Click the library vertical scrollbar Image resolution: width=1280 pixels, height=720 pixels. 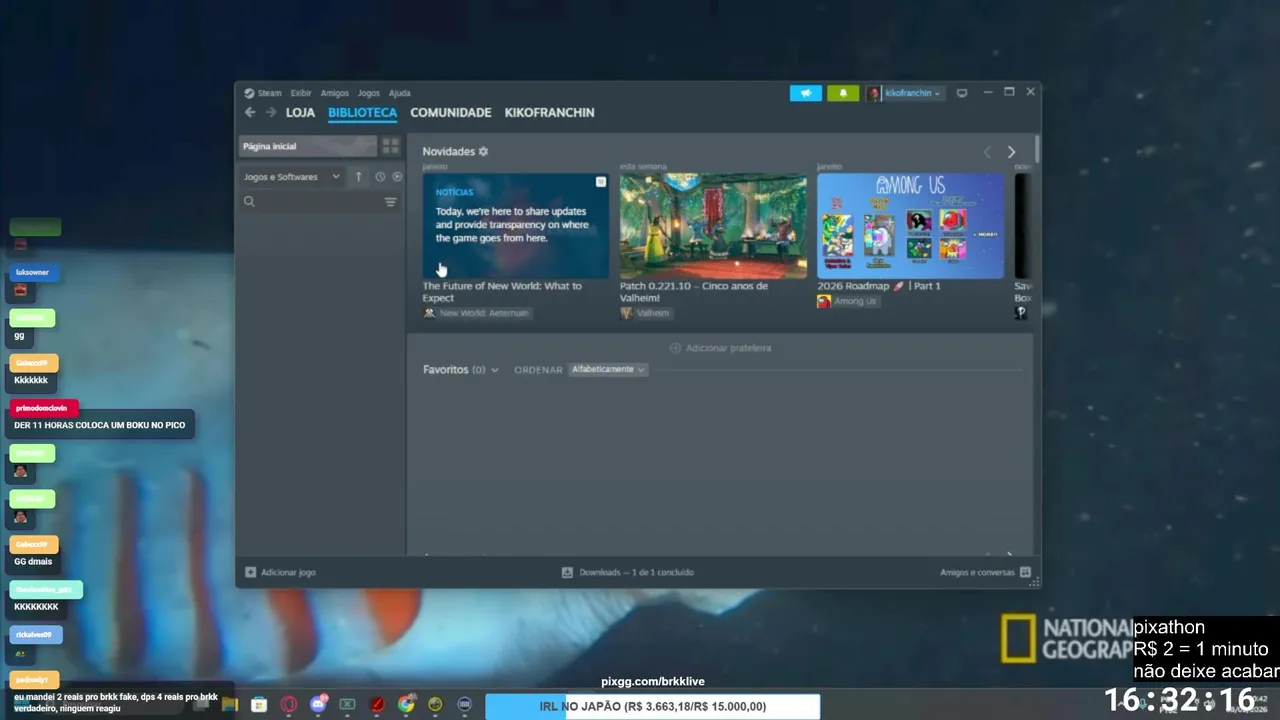(1037, 150)
